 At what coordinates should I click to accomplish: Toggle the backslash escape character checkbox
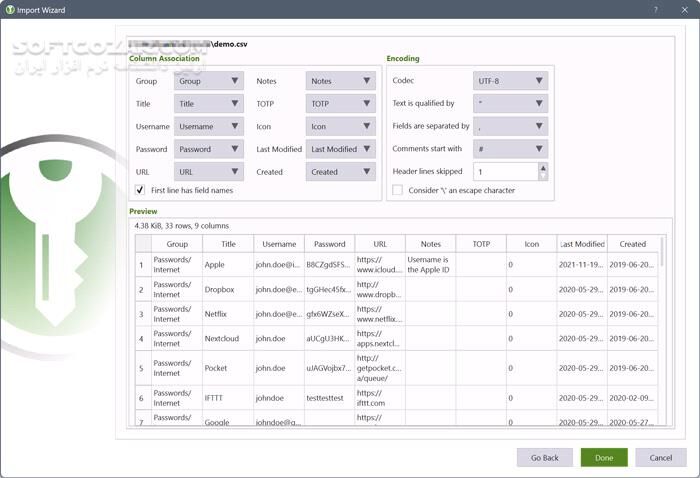coord(398,190)
